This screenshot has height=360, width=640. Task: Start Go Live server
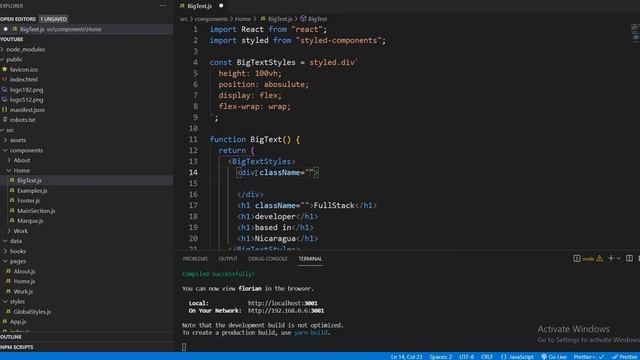click(554, 357)
